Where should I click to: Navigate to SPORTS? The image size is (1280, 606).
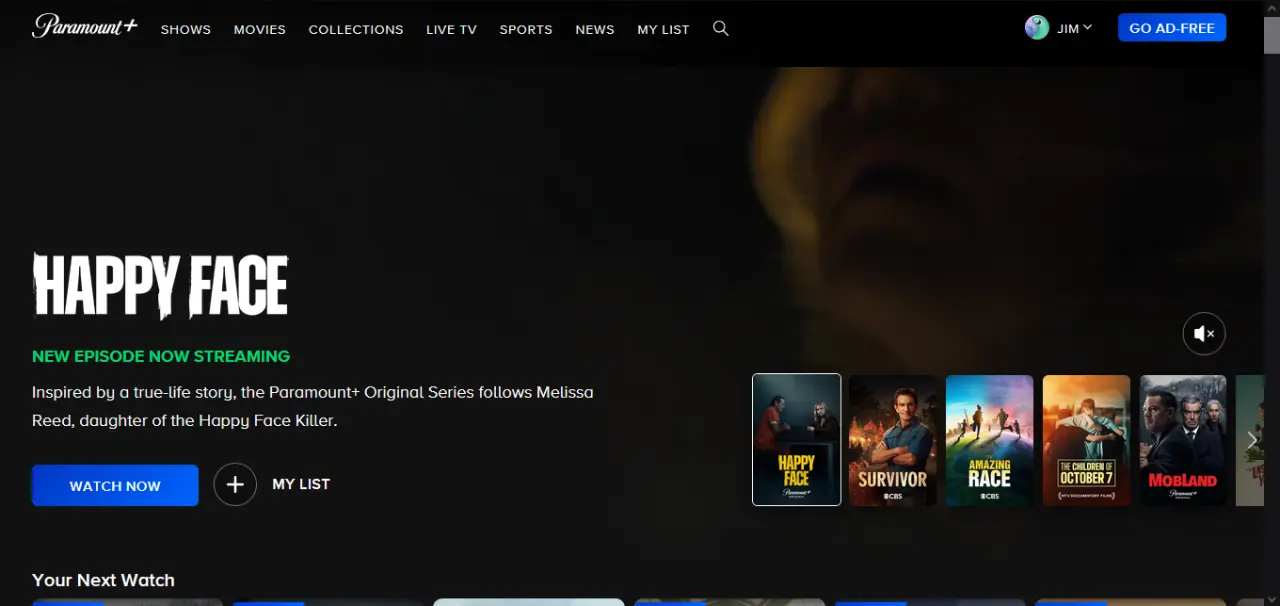point(526,29)
